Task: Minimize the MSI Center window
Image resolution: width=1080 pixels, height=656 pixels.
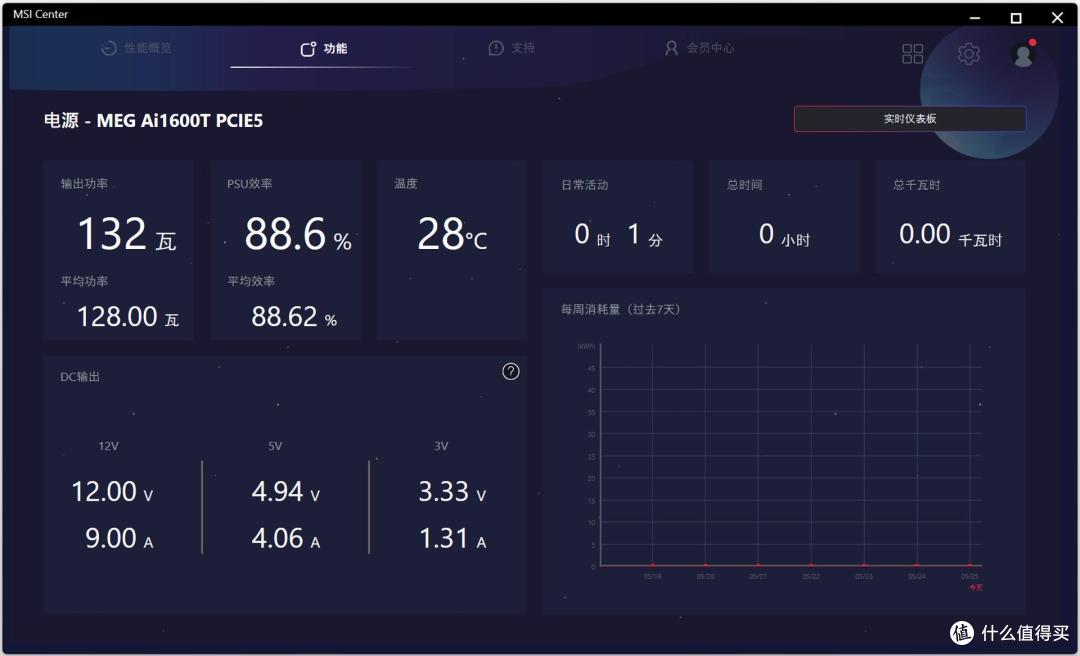Action: pos(975,17)
